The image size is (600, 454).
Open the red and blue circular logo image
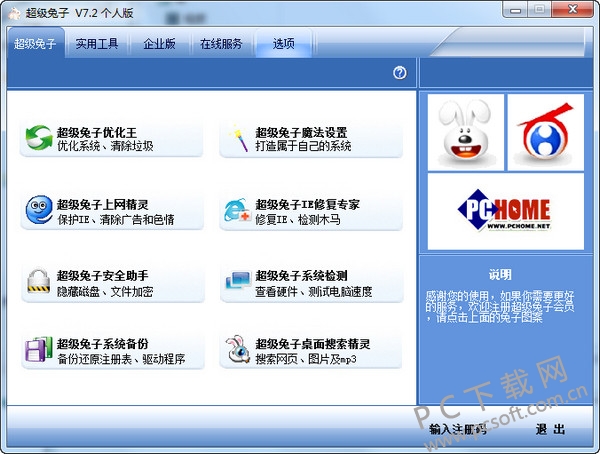(546, 132)
